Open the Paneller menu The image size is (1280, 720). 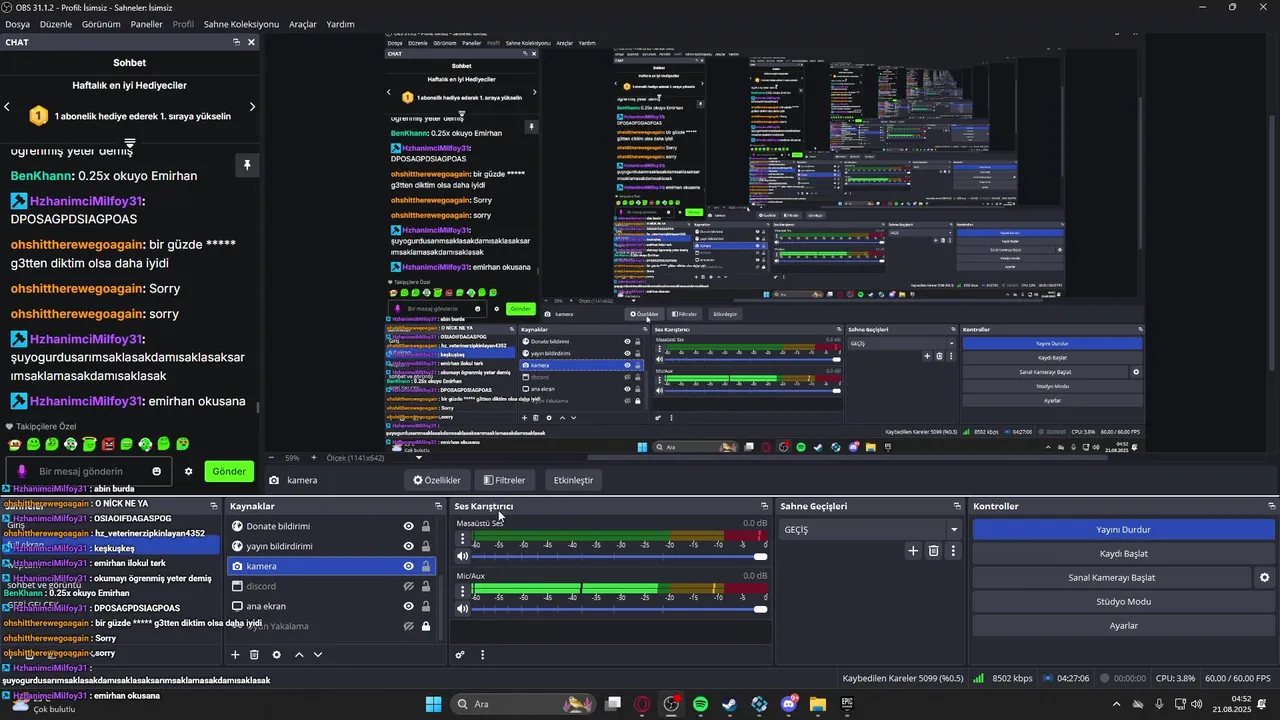coord(147,24)
